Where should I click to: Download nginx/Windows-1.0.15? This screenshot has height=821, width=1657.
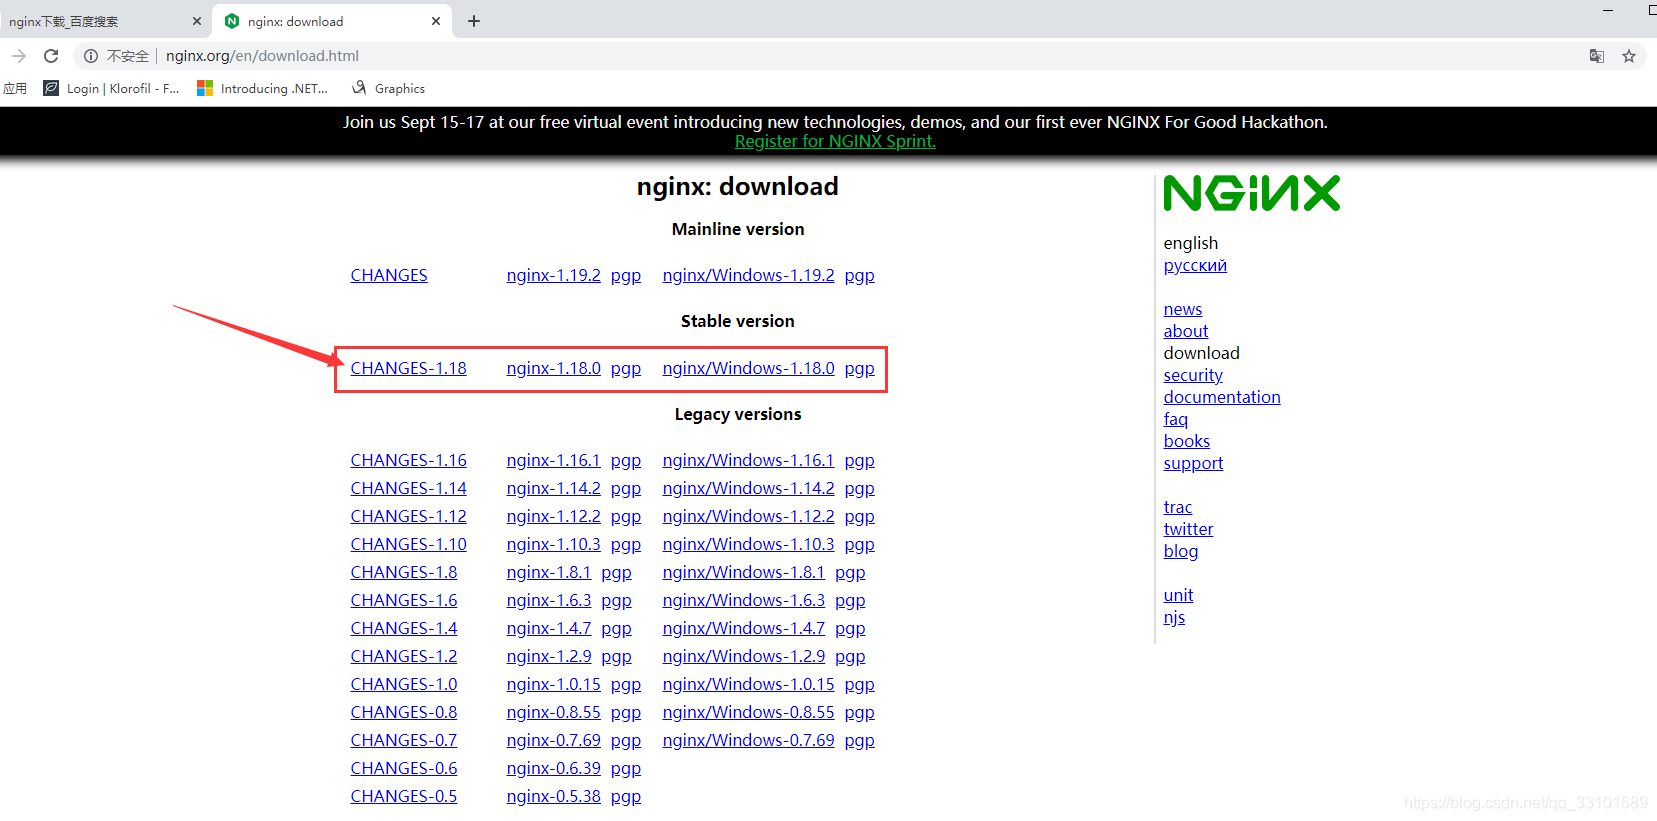(748, 684)
